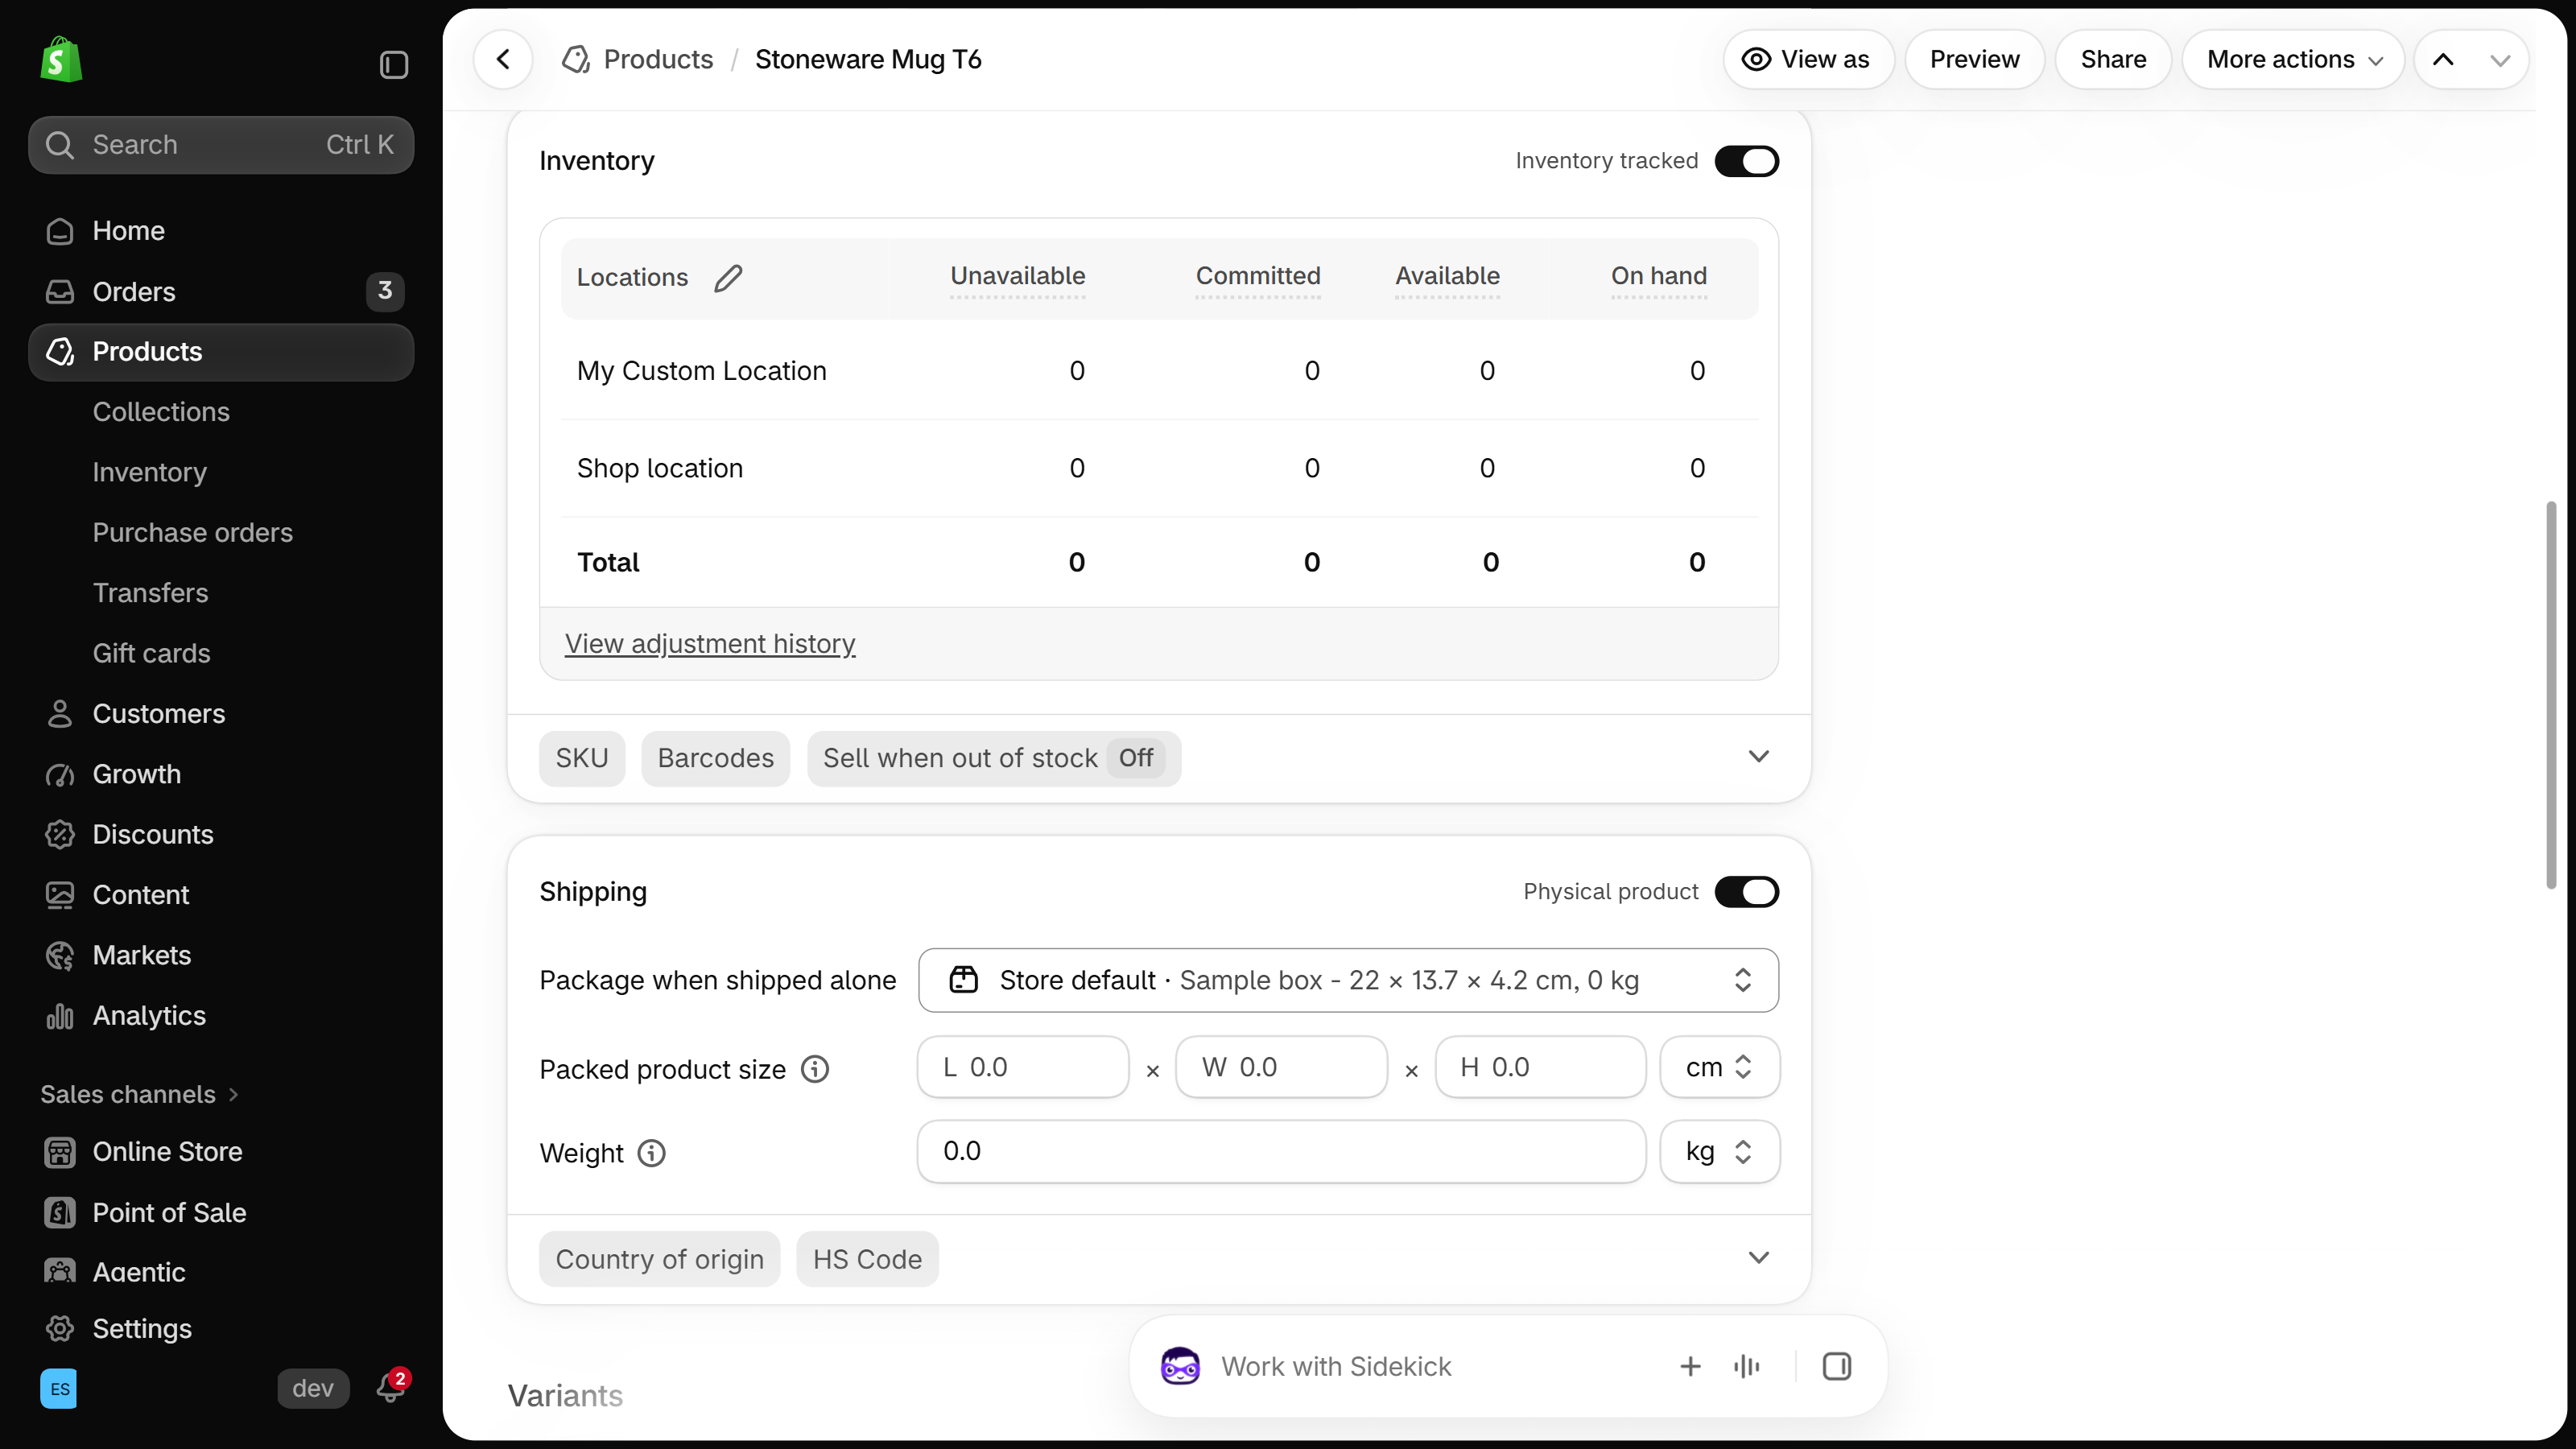This screenshot has height=1449, width=2576.
Task: Toggle Inventory tracked switch
Action: 1746,161
